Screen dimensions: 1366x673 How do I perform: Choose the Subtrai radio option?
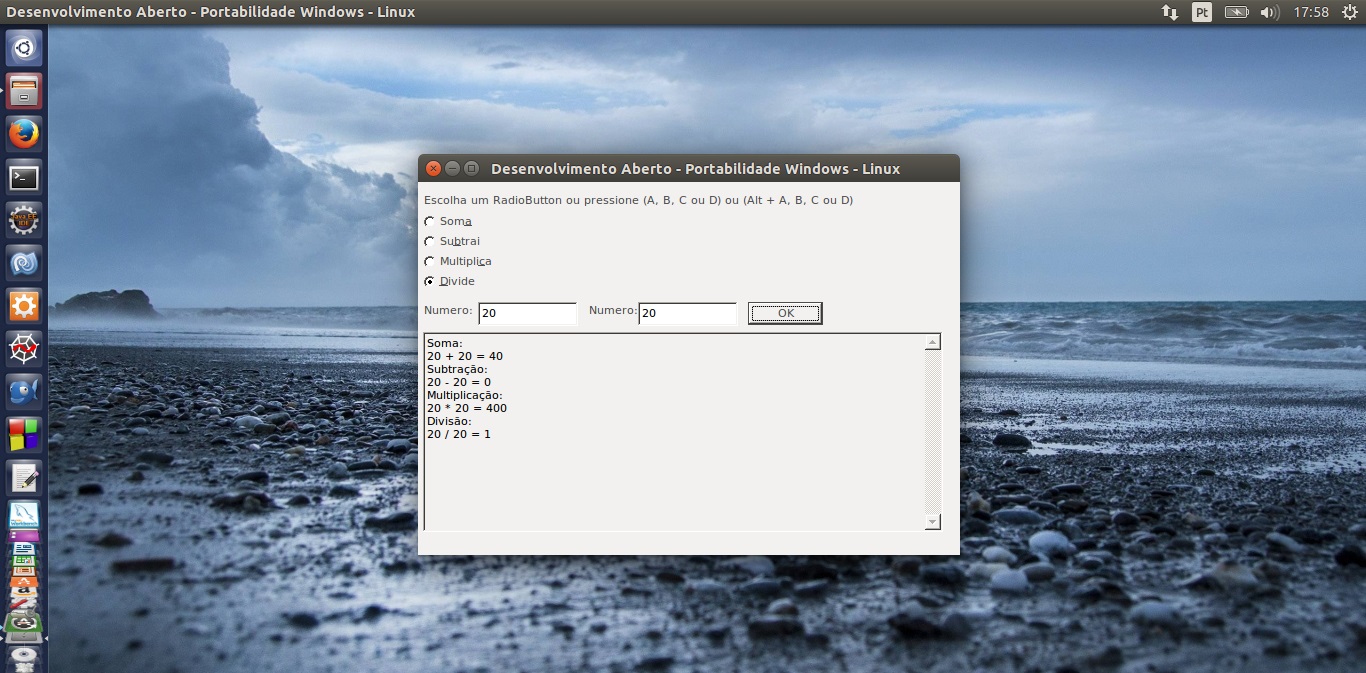tap(430, 242)
